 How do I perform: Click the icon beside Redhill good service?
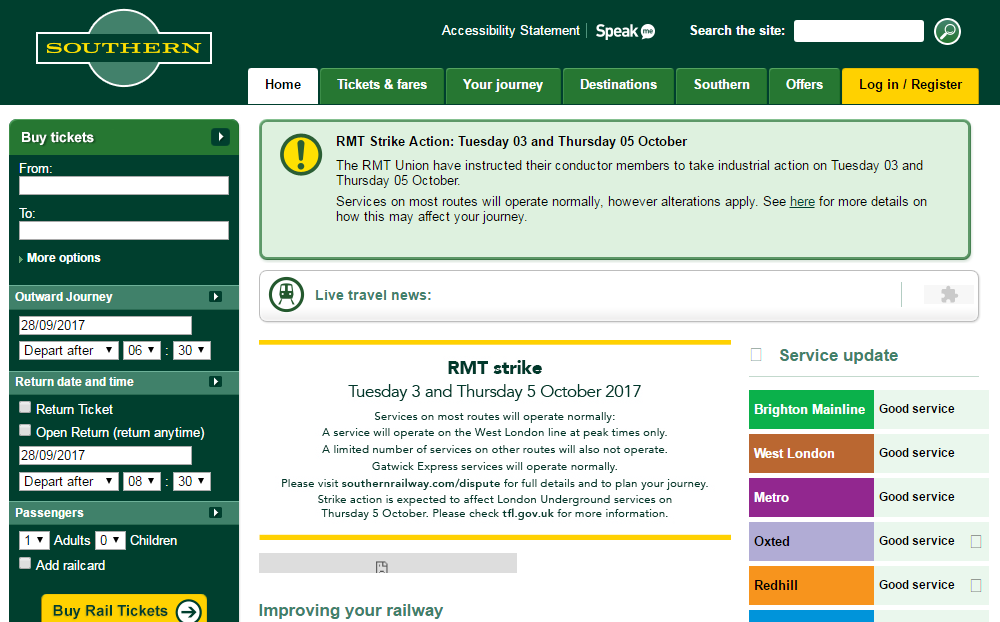[x=976, y=586]
